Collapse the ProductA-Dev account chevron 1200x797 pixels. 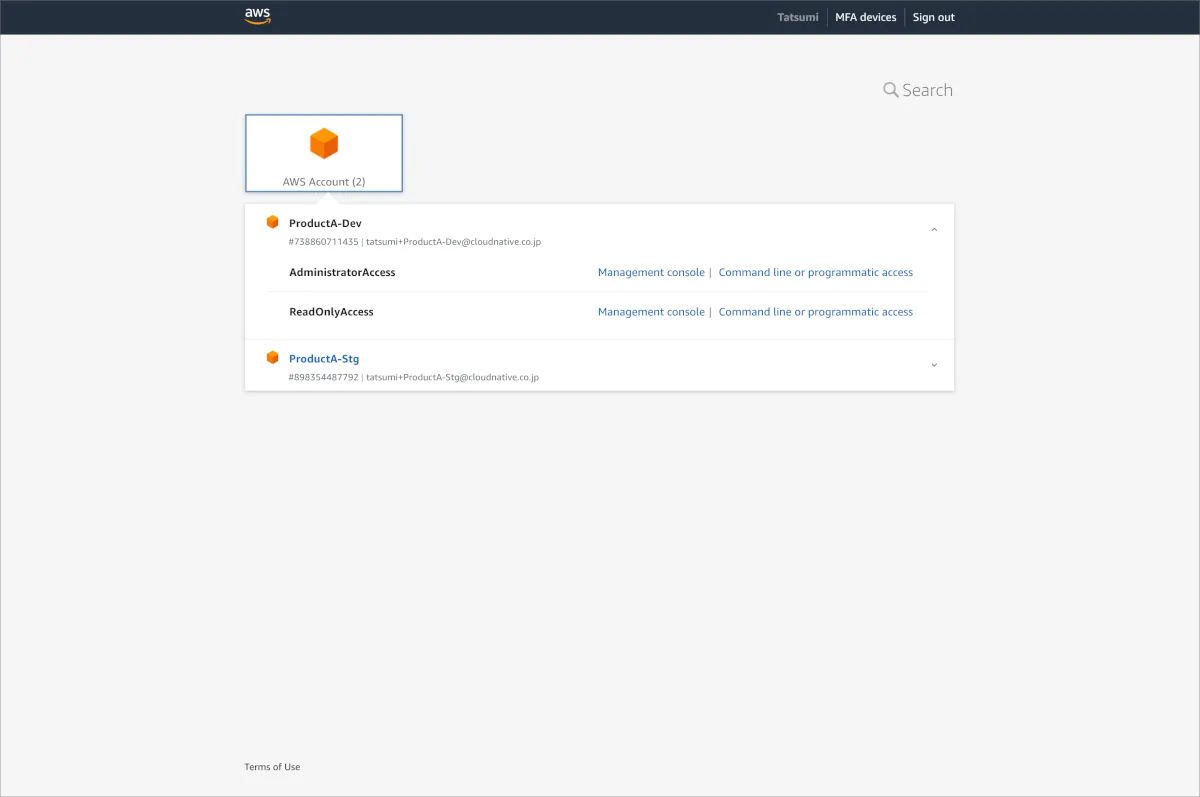(934, 230)
